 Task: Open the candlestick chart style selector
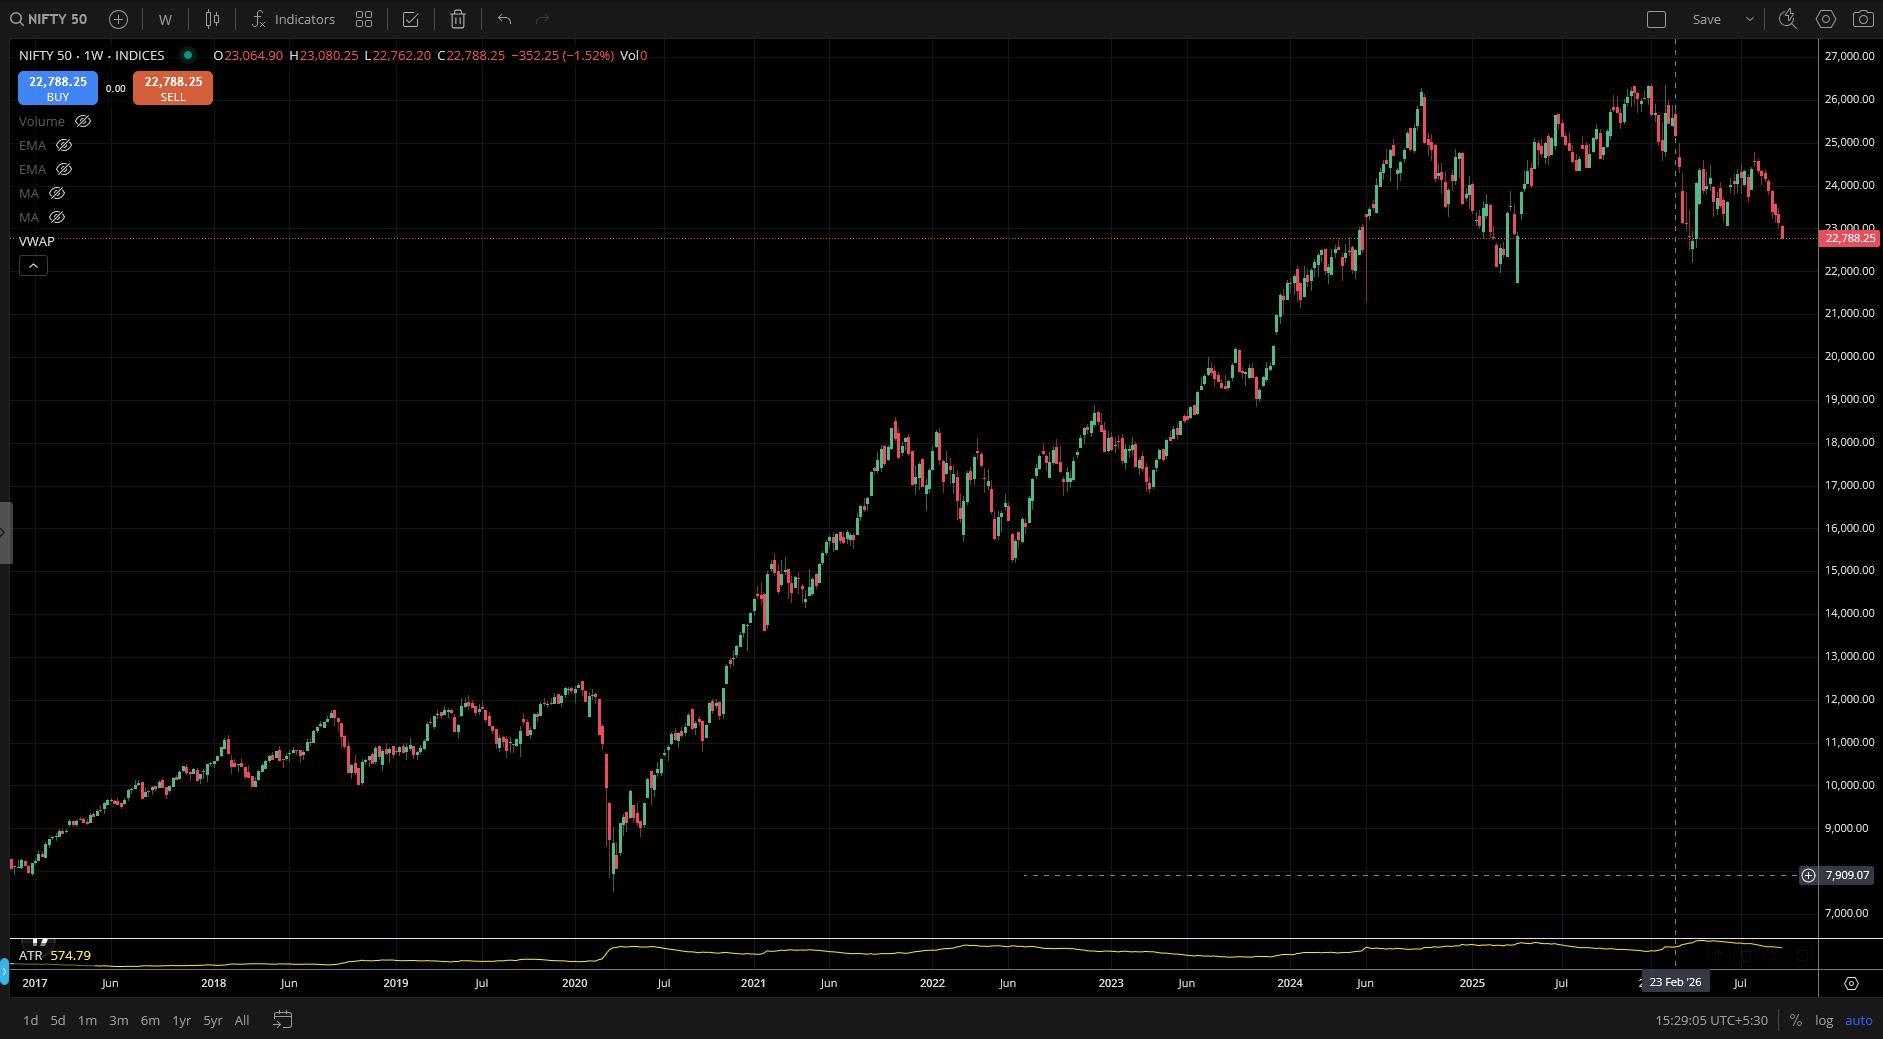[212, 19]
